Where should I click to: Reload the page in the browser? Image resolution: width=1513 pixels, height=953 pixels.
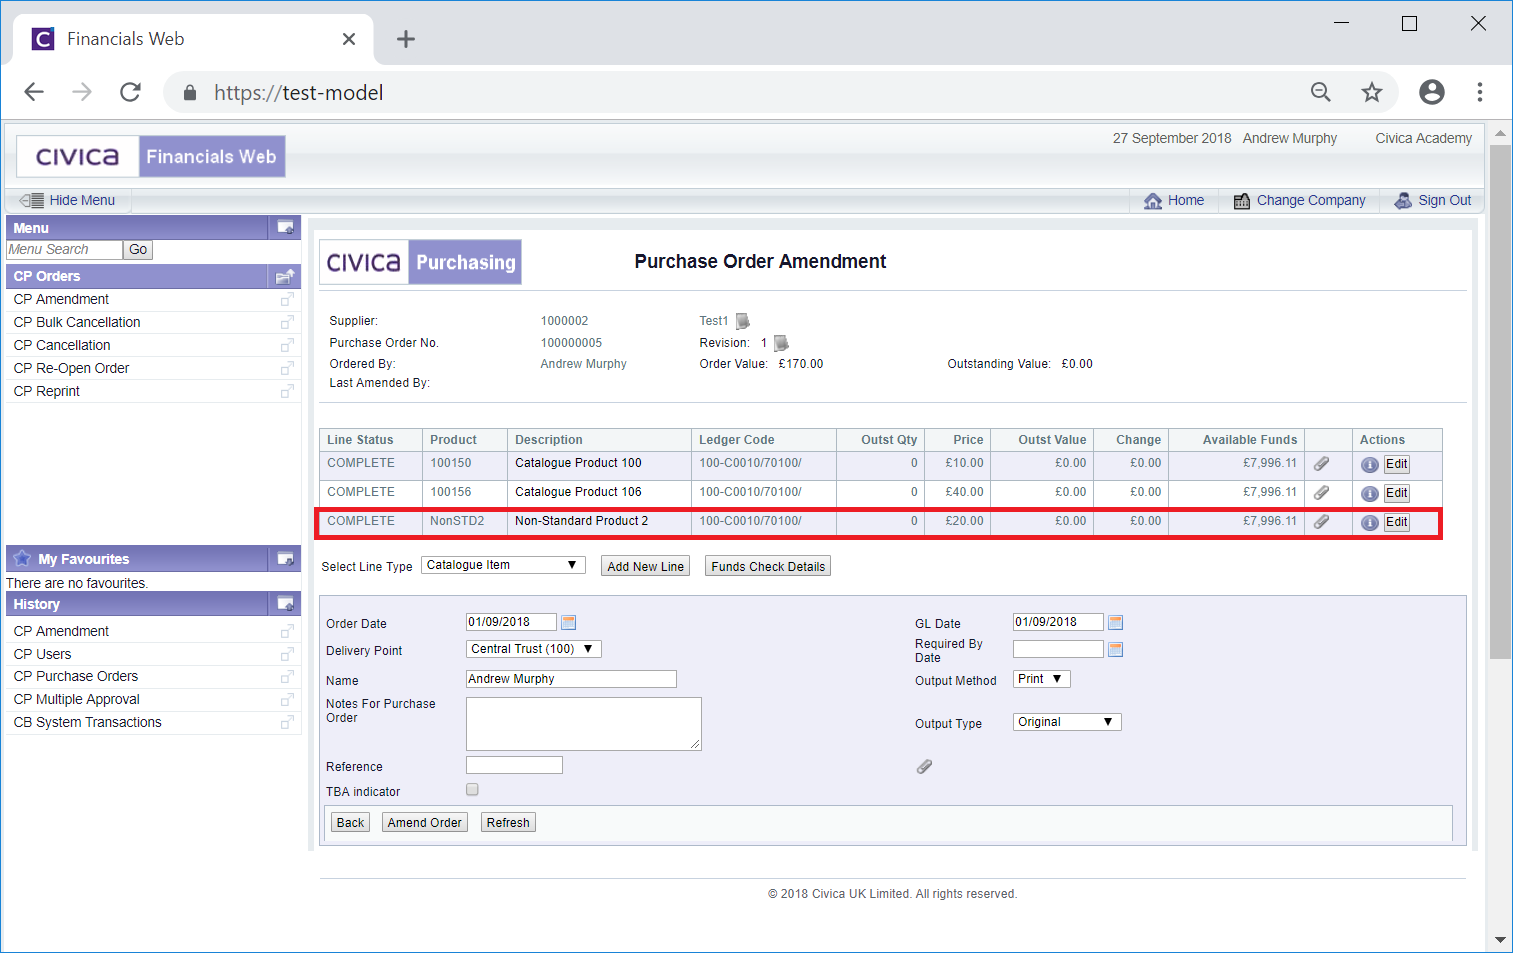coord(130,92)
